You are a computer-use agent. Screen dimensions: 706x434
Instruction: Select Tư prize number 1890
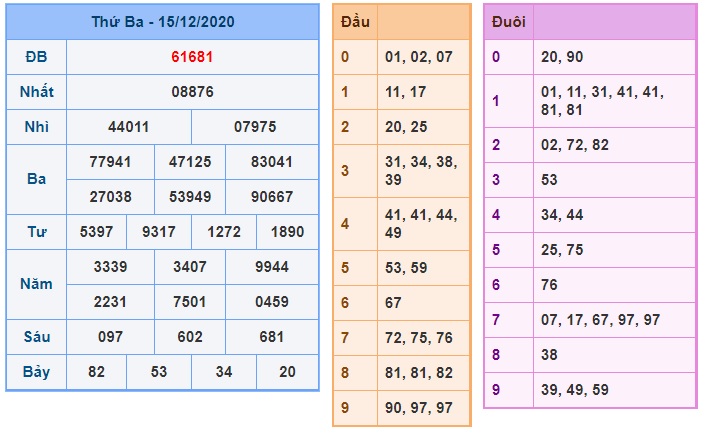[287, 232]
